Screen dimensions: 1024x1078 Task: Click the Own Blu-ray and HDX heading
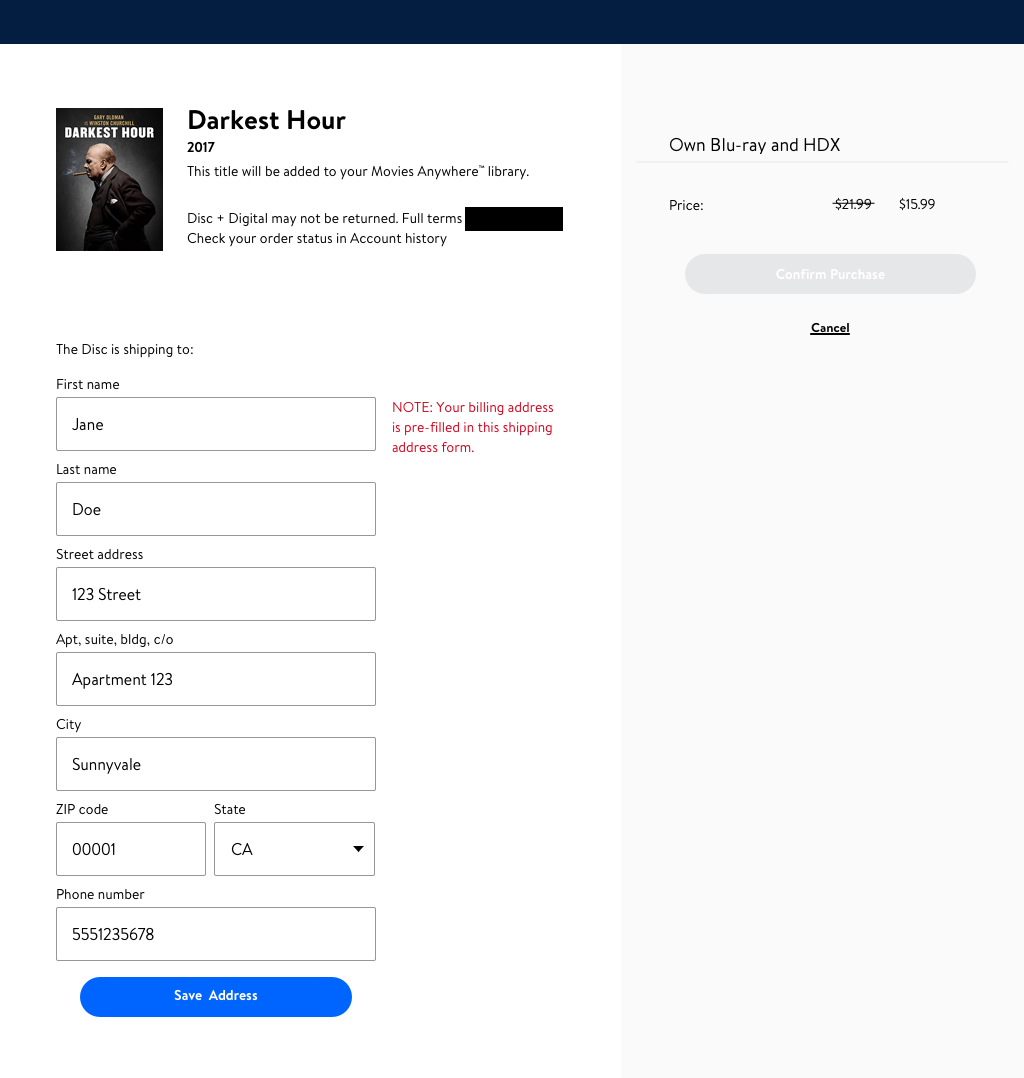coord(754,145)
